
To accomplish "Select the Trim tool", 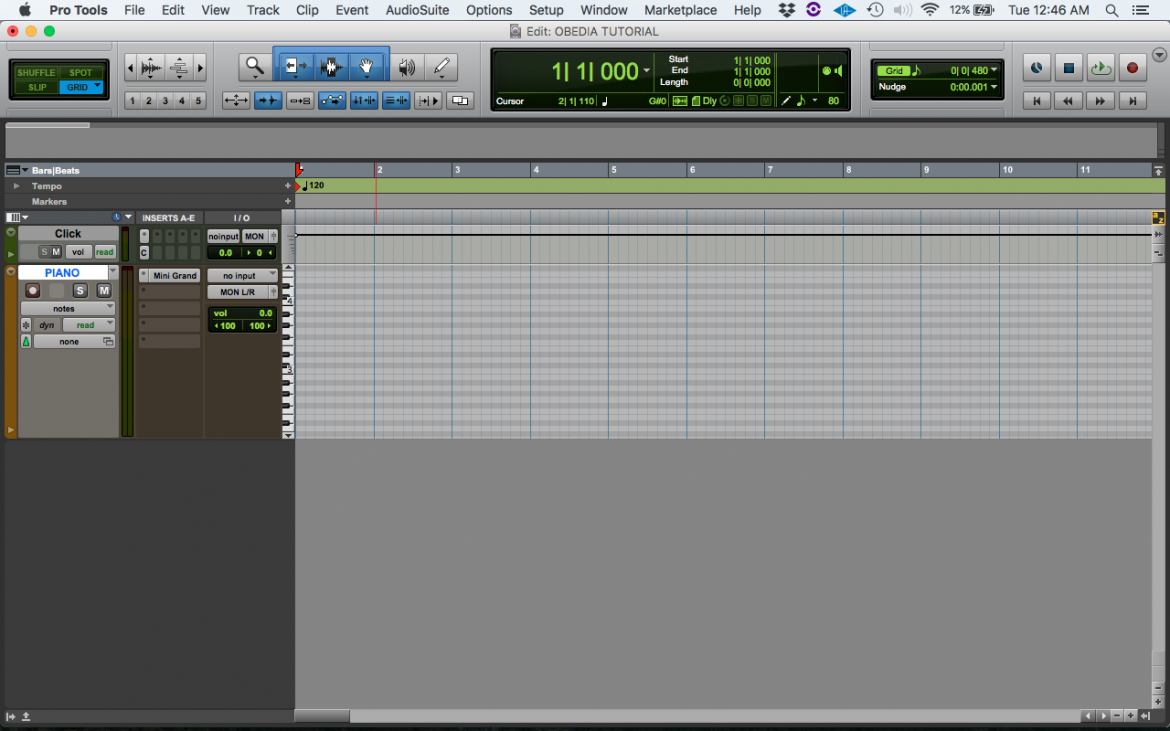I will tap(295, 67).
